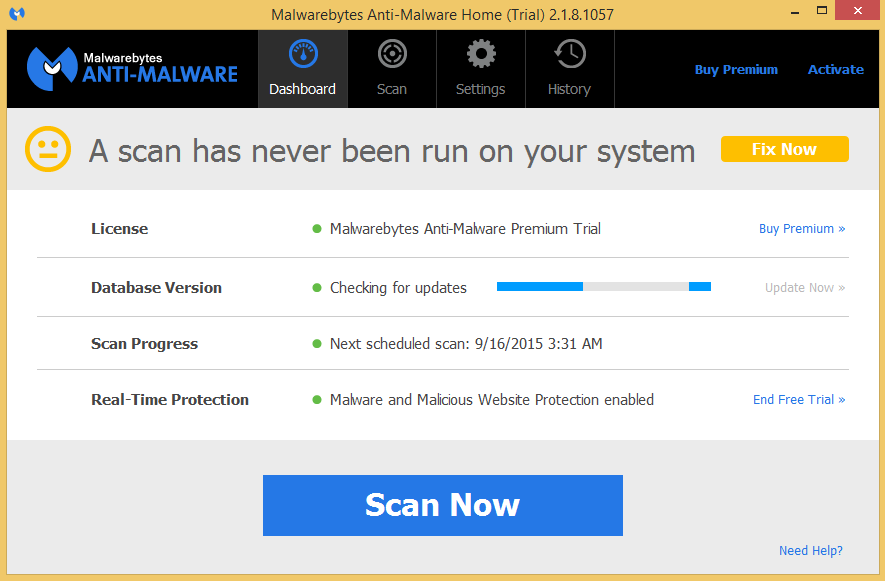Viewport: 885px width, 581px height.
Task: Open the Settings tab
Action: 481,69
